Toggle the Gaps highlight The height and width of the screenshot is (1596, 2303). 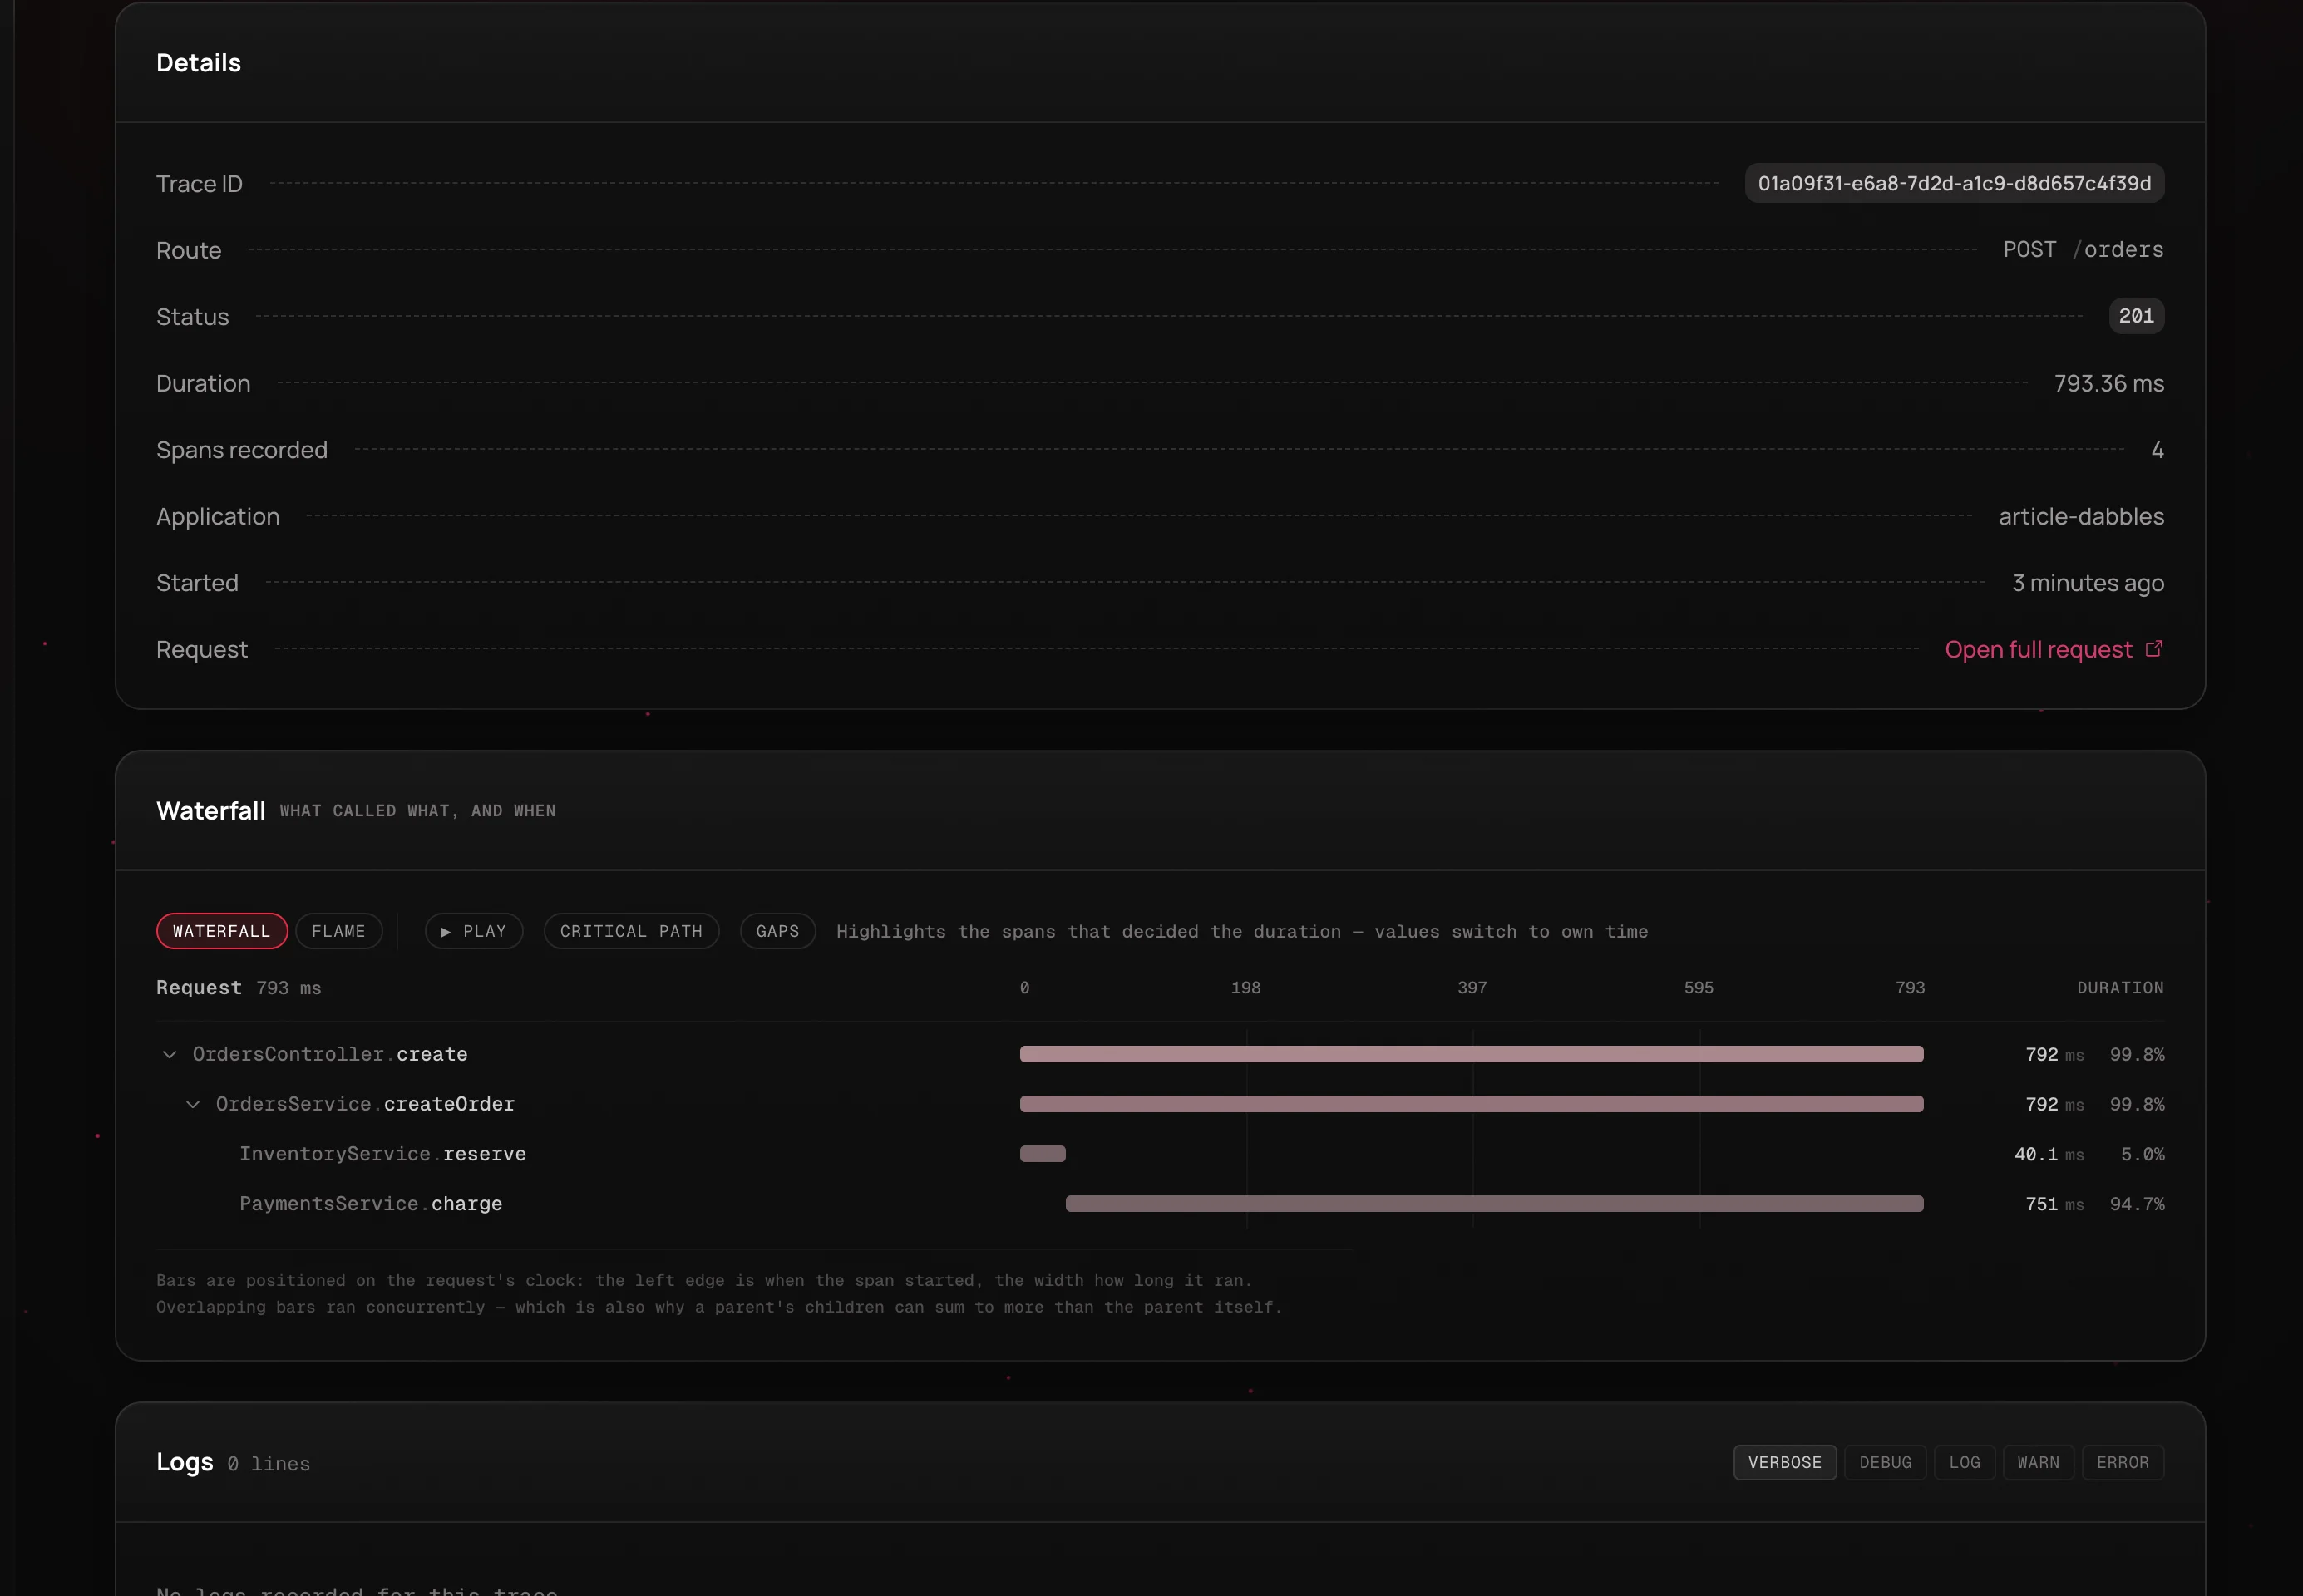pyautogui.click(x=777, y=931)
